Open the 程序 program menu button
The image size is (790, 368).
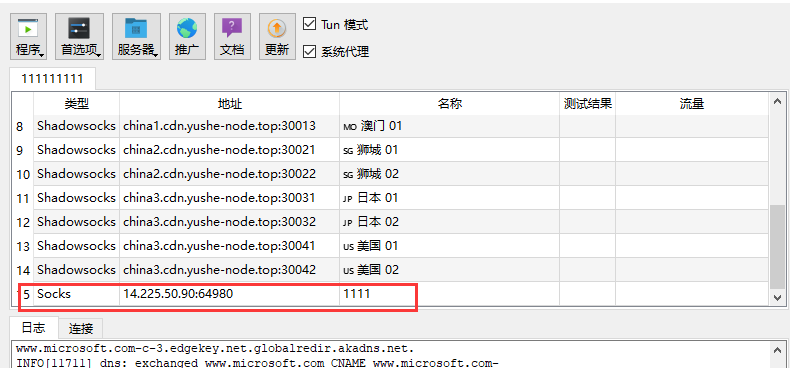click(28, 37)
